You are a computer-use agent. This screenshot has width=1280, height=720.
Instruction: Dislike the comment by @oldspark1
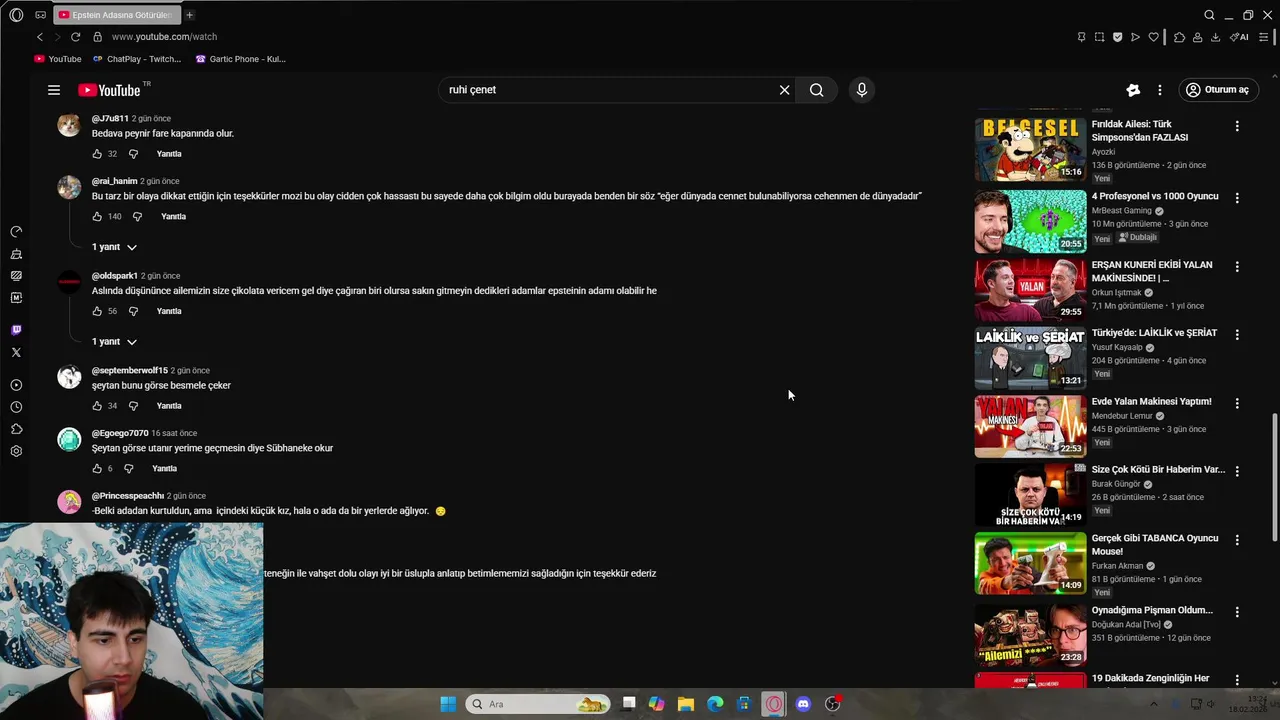pyautogui.click(x=133, y=311)
